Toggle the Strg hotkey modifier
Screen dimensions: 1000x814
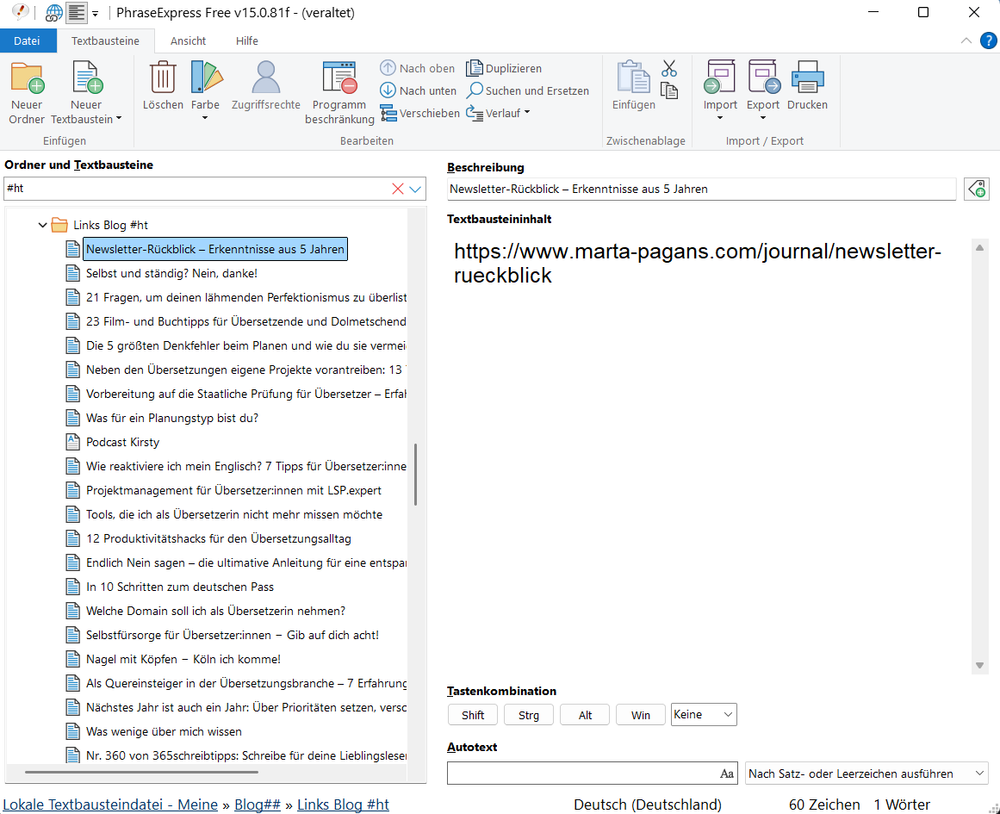(x=529, y=715)
